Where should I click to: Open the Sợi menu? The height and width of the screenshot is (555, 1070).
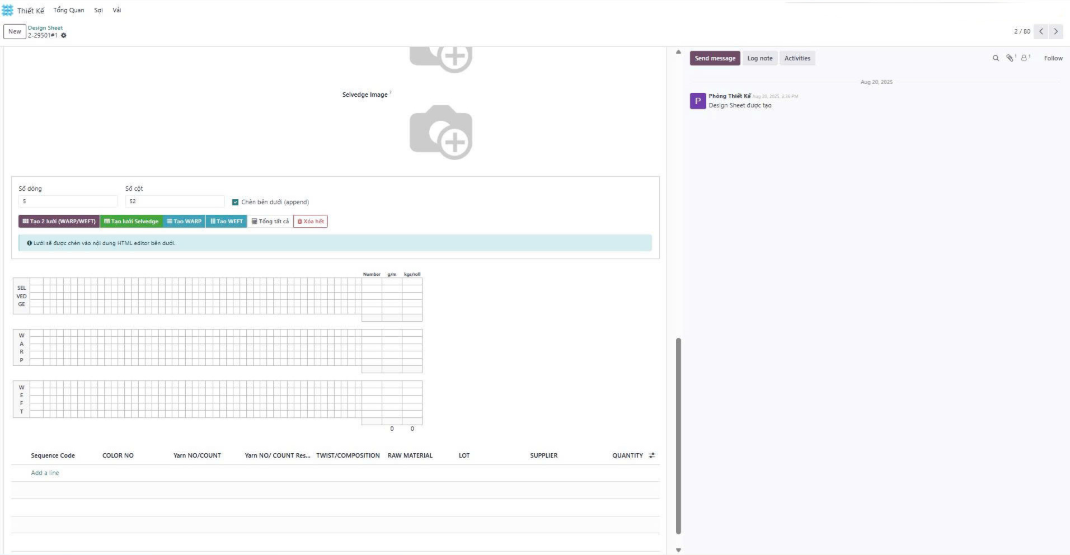tap(98, 10)
